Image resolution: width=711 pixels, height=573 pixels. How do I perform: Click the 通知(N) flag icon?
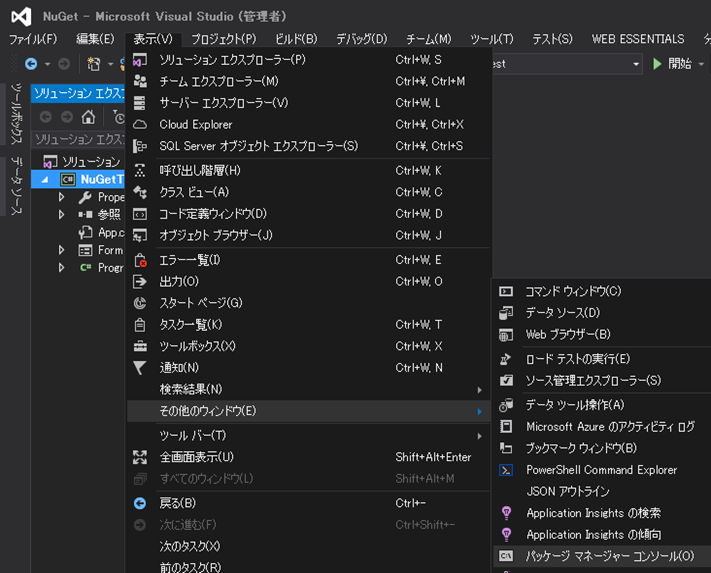click(140, 368)
